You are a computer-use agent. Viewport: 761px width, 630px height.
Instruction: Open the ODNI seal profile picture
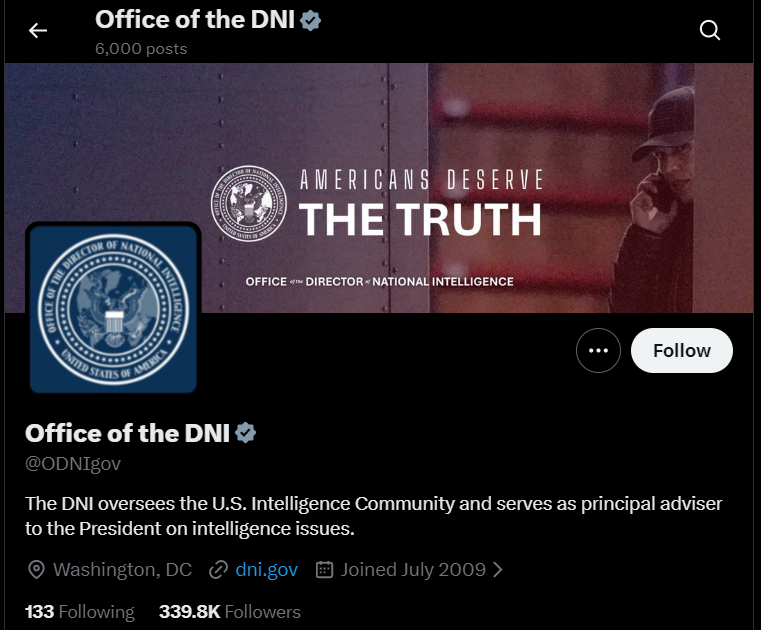[x=113, y=308]
